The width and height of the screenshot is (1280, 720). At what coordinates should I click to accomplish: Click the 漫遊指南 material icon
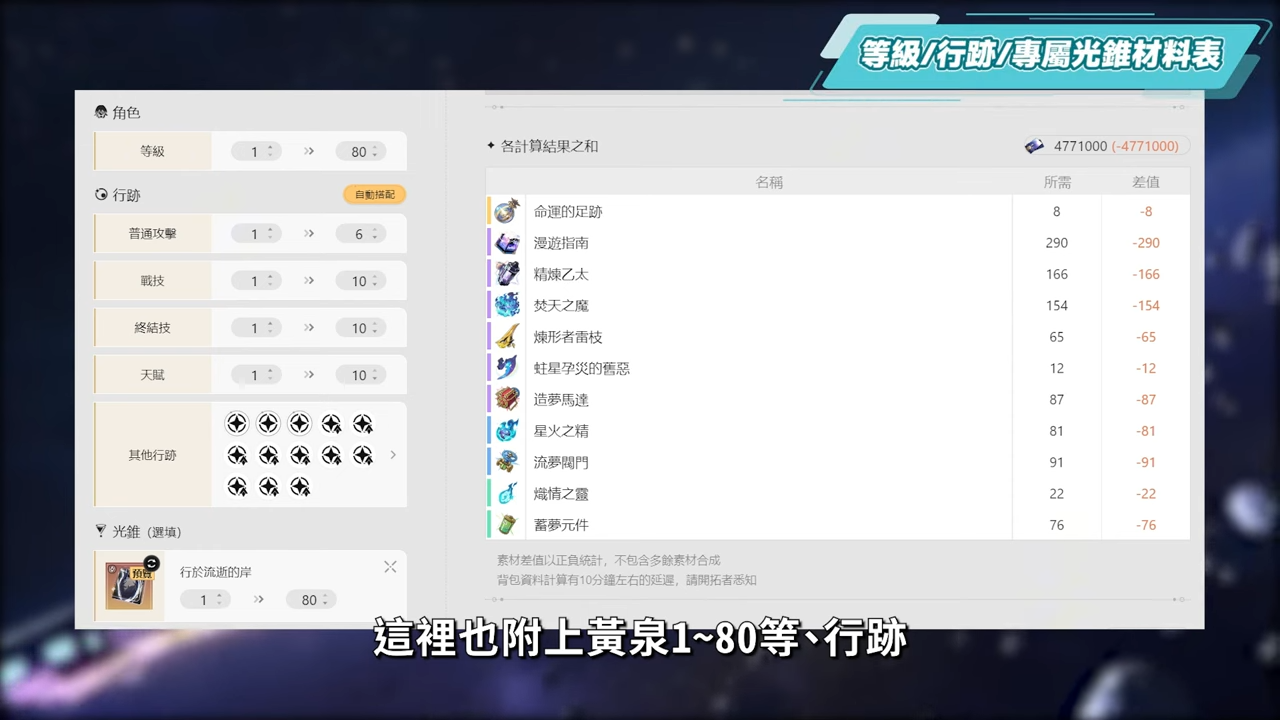tap(507, 243)
